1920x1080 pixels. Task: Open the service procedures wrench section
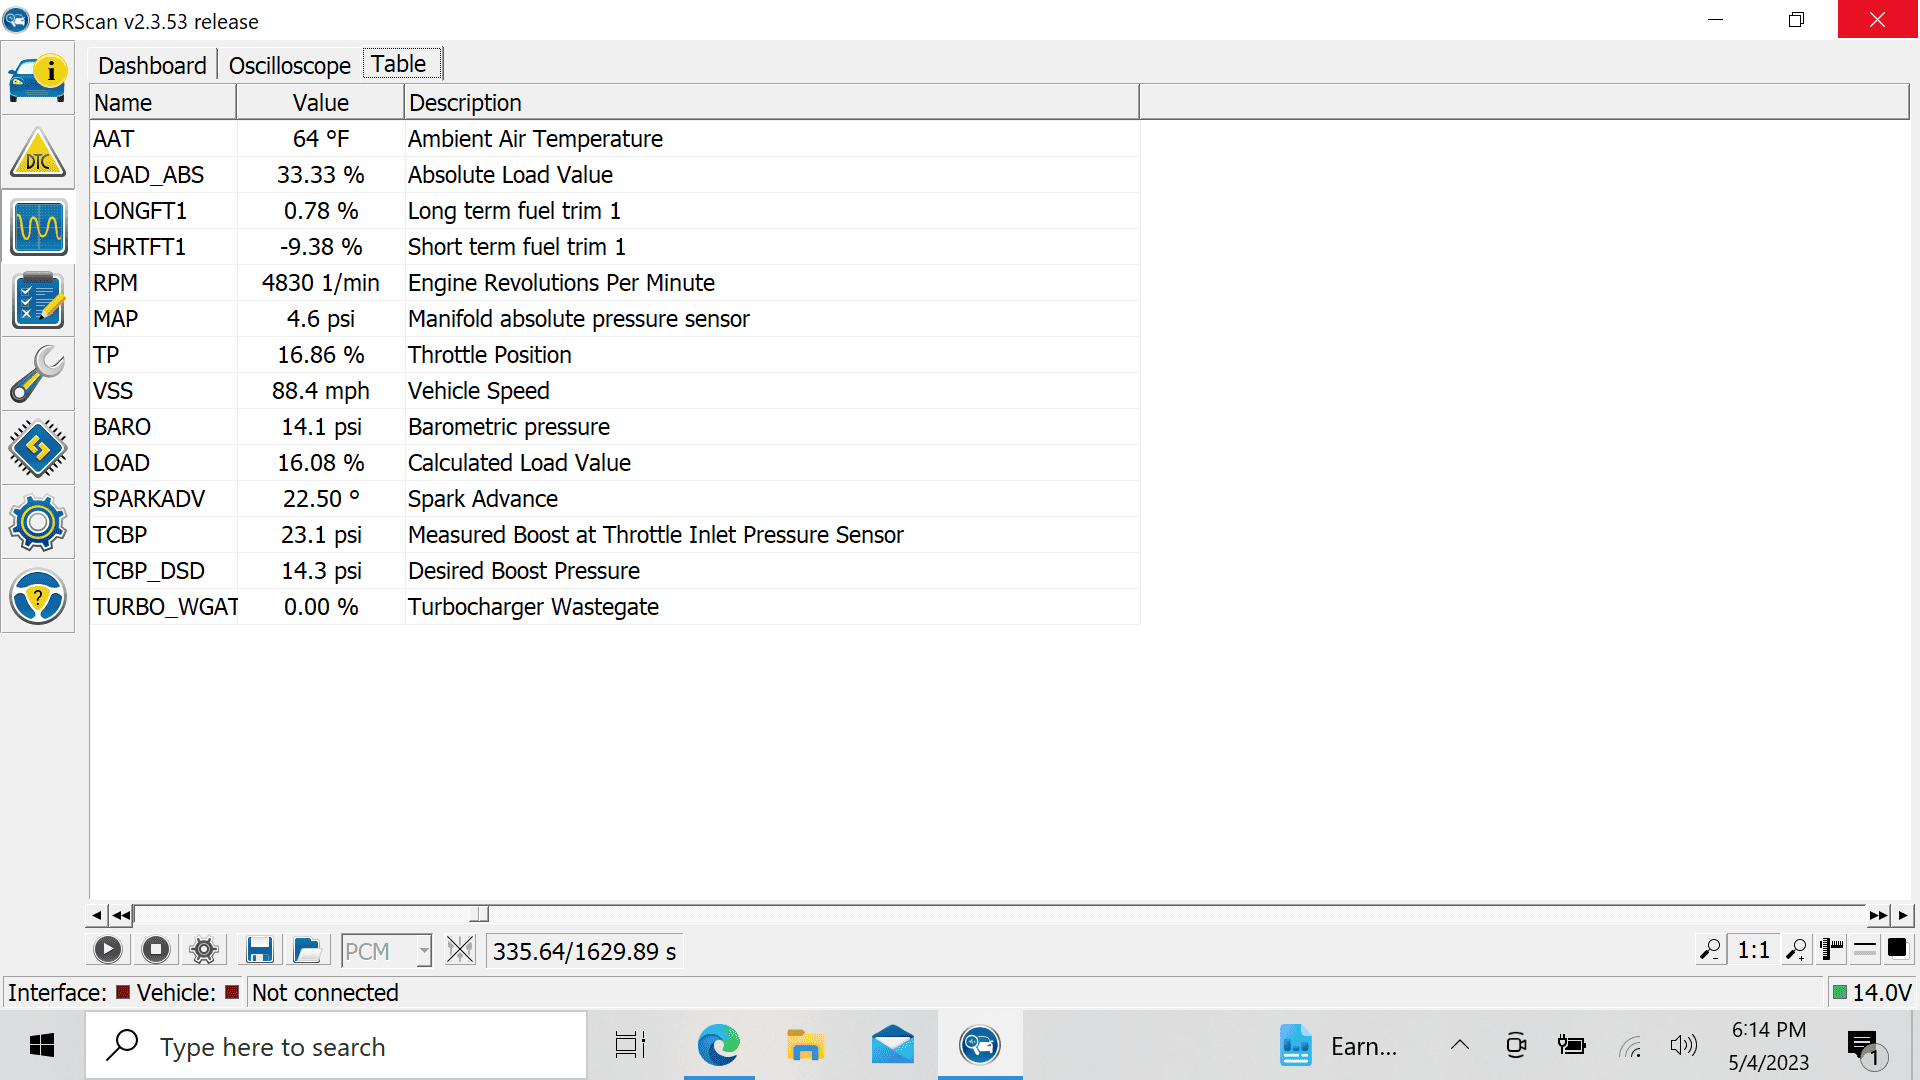click(38, 374)
